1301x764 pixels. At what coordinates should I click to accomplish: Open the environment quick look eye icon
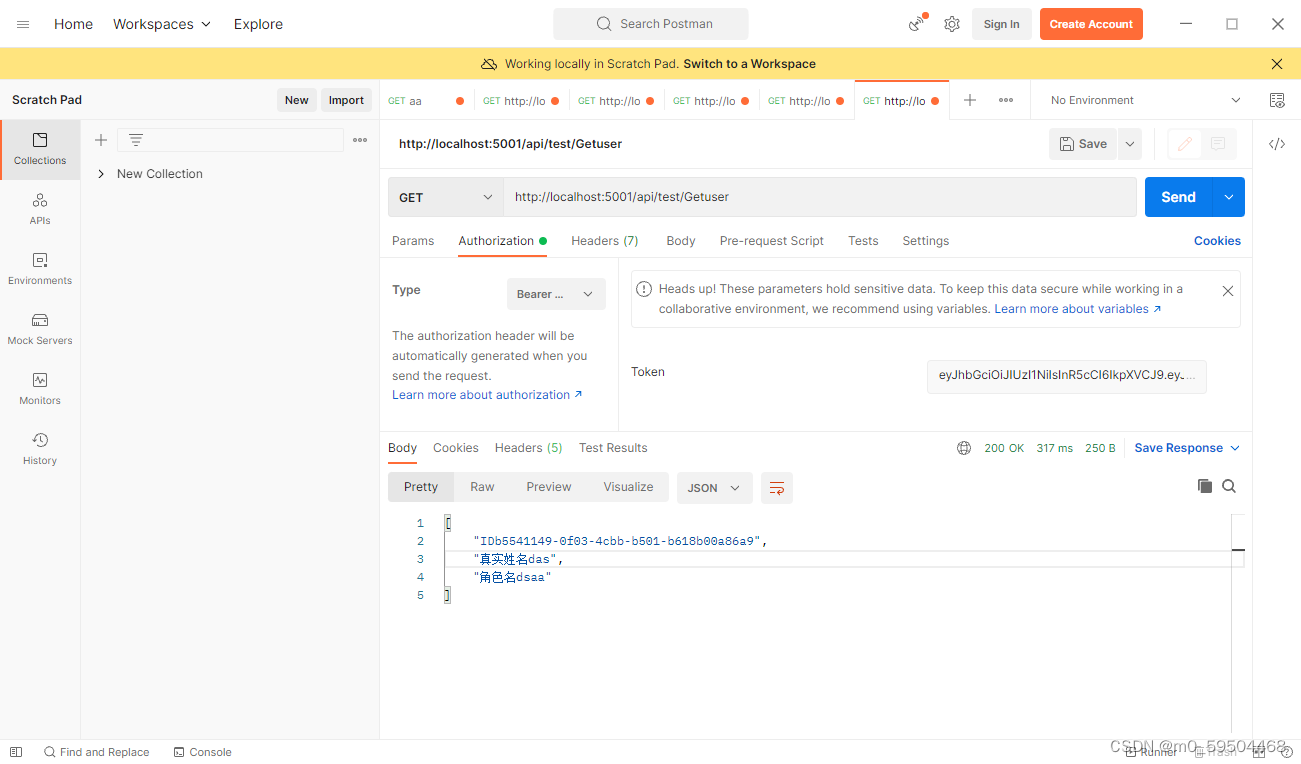1277,100
